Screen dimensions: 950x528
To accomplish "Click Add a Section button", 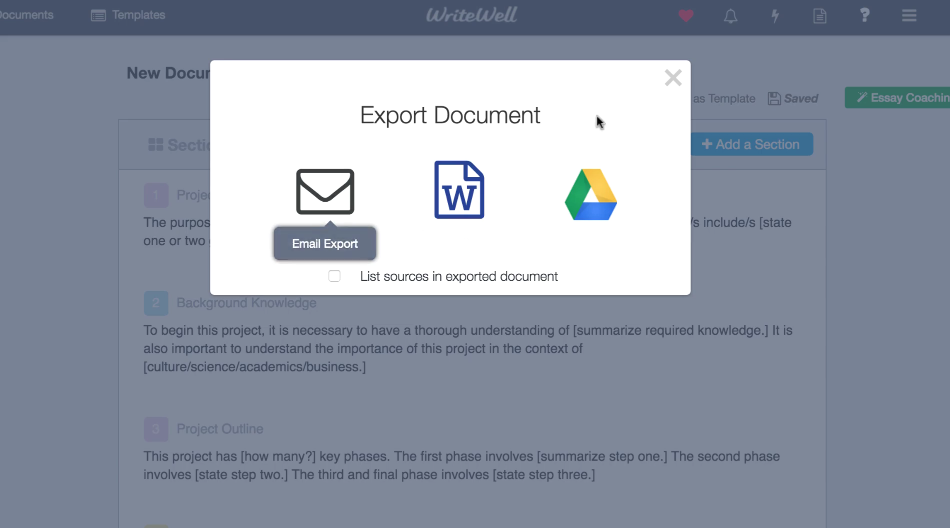I will (751, 144).
